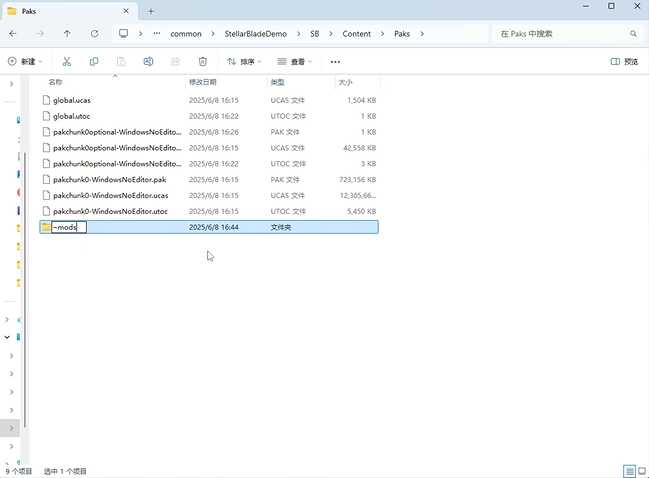Go up one folder with Up arrow
Screen dimensions: 649x478
[67, 33]
